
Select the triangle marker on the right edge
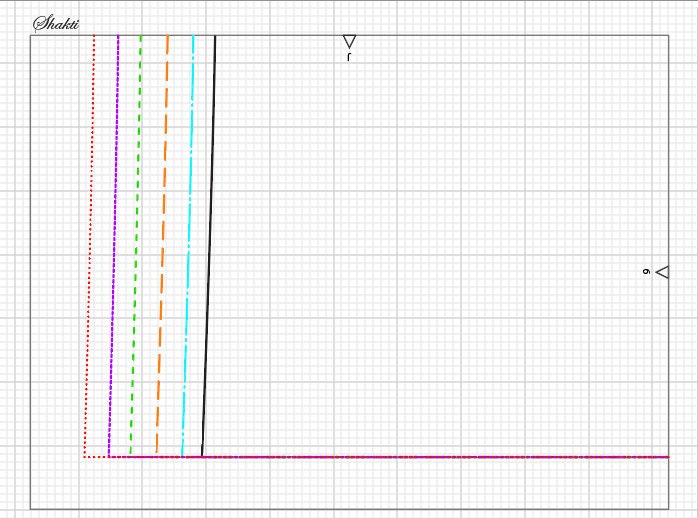pyautogui.click(x=662, y=271)
